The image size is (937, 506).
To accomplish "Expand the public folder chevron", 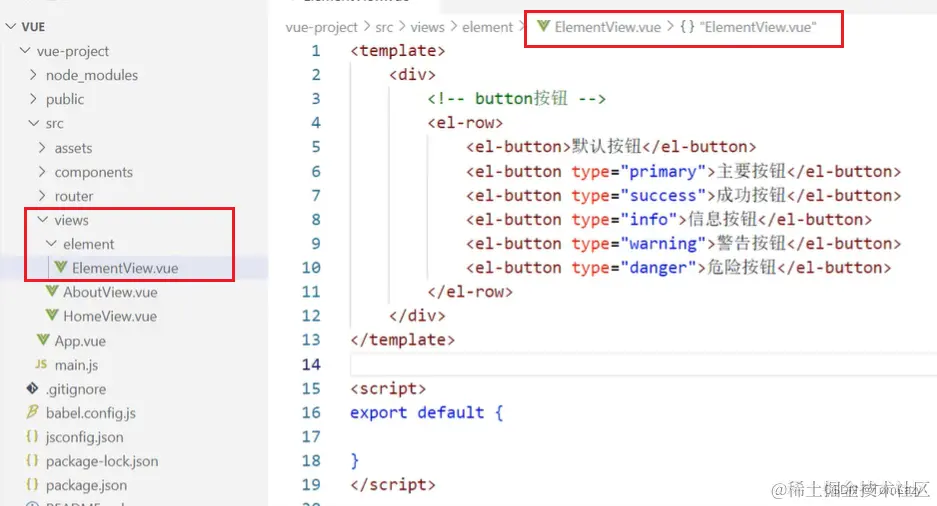I will [x=33, y=99].
